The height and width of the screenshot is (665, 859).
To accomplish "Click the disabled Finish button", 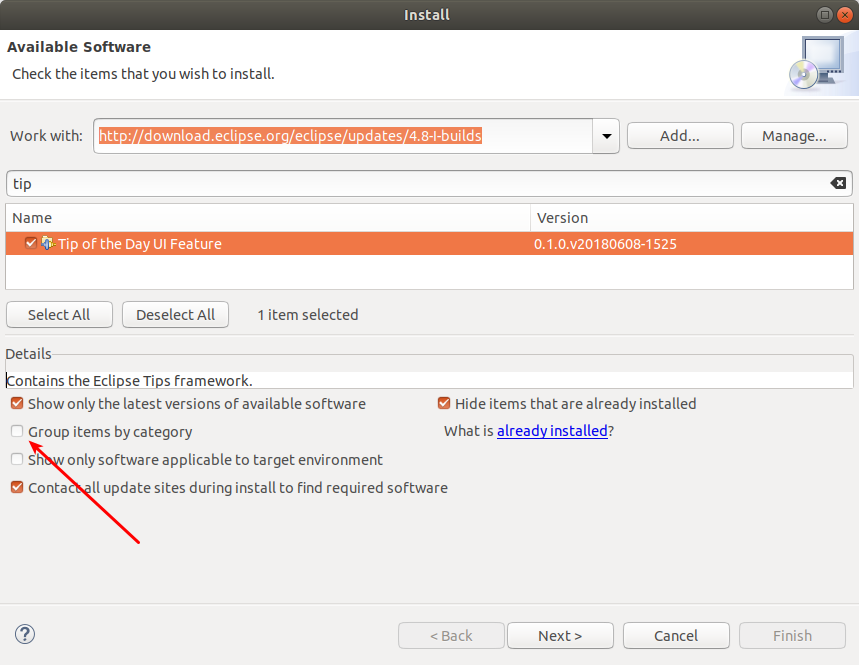I will pos(792,635).
